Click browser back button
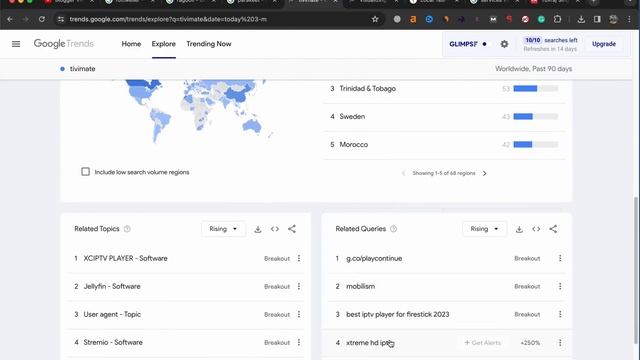The image size is (640, 360). (10, 19)
